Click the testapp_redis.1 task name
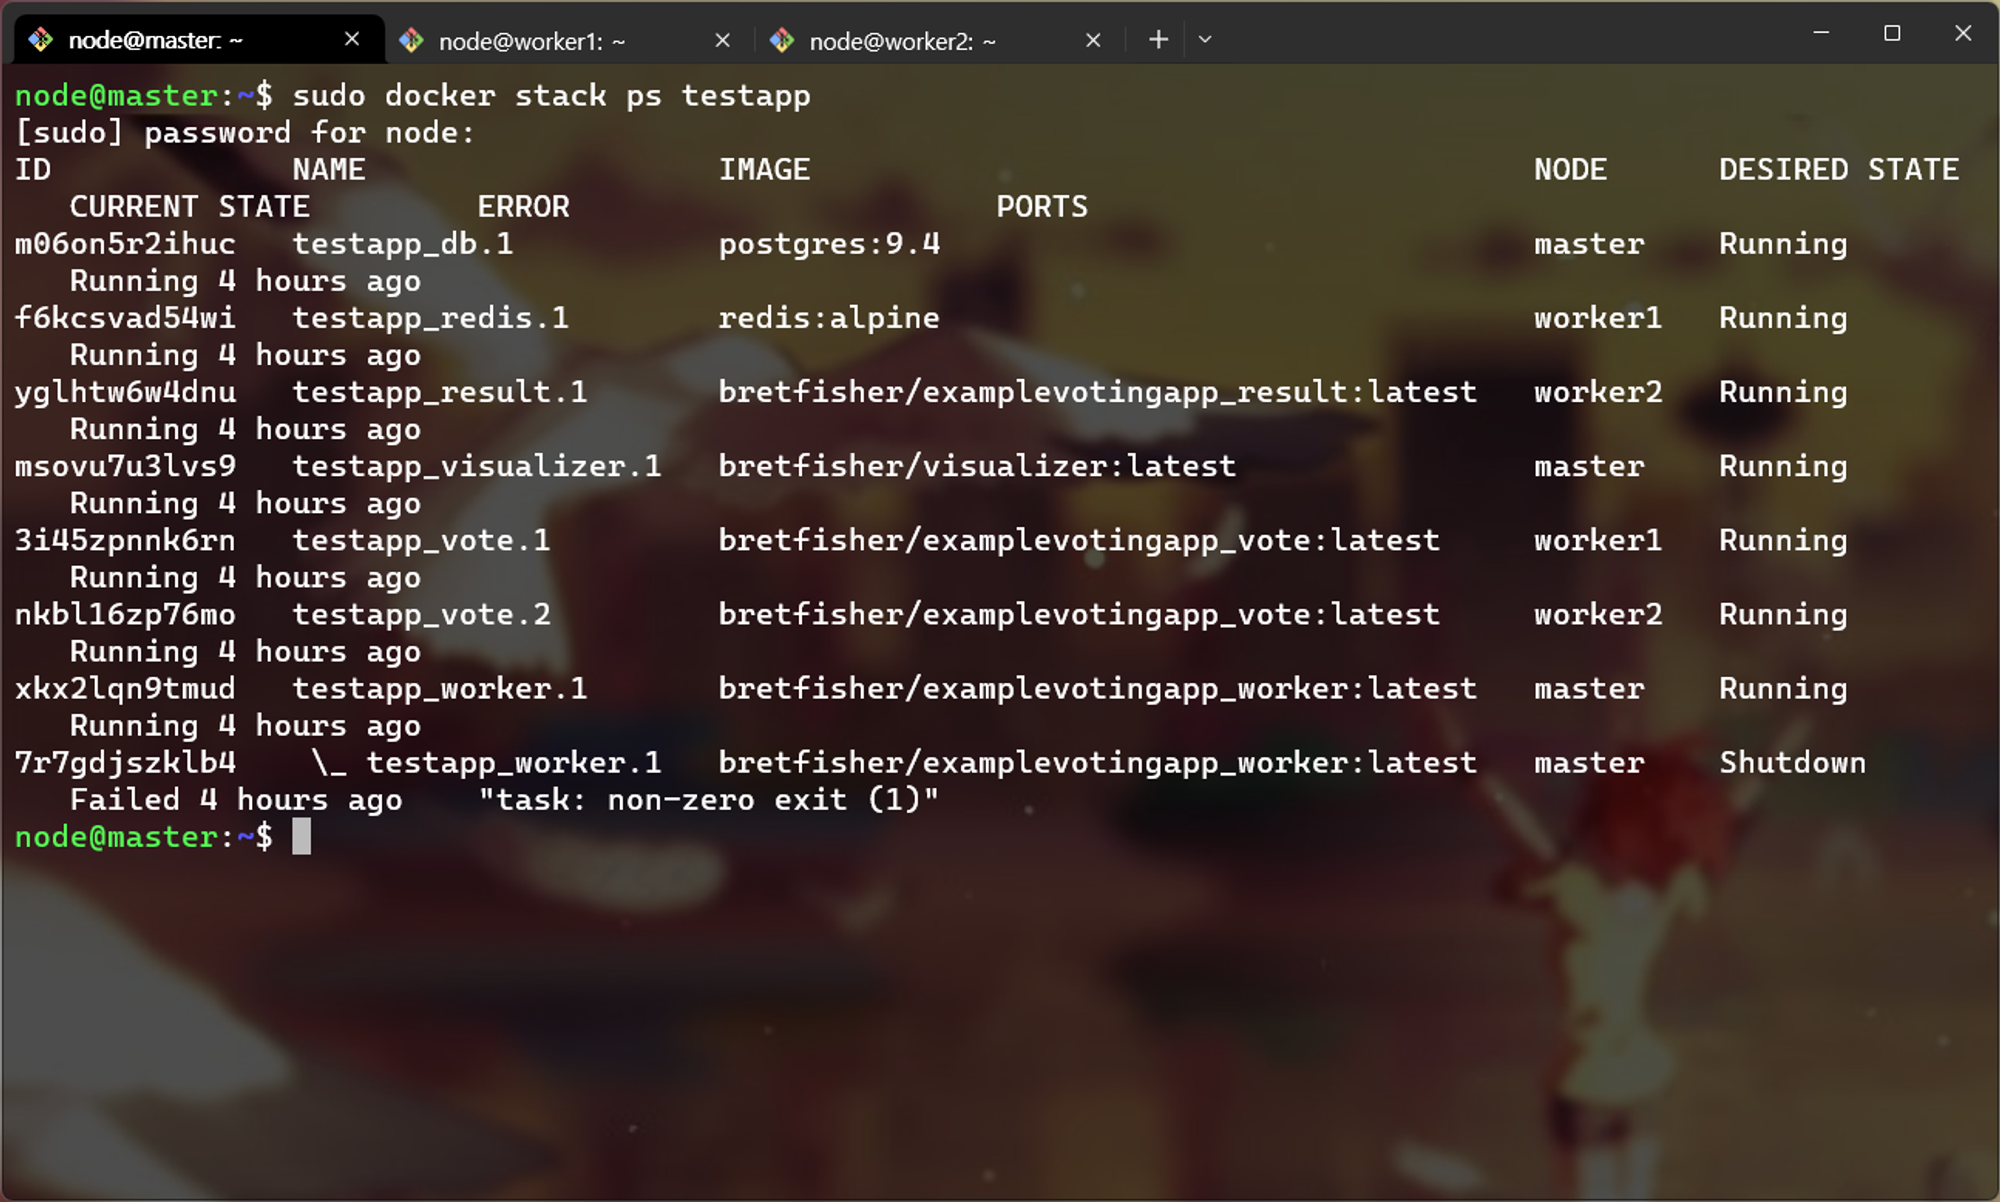Viewport: 2000px width, 1202px height. click(x=430, y=318)
